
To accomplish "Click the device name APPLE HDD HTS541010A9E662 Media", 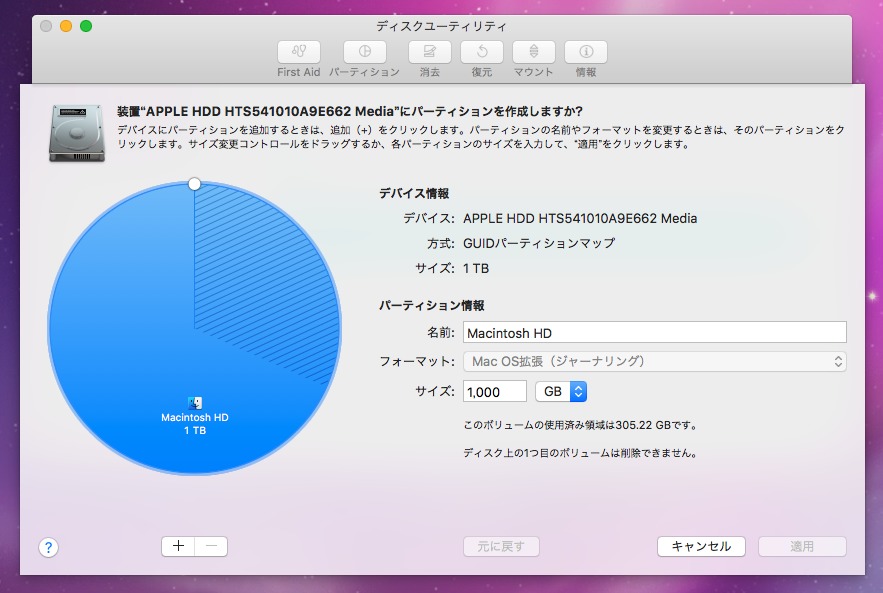I will pyautogui.click(x=580, y=219).
